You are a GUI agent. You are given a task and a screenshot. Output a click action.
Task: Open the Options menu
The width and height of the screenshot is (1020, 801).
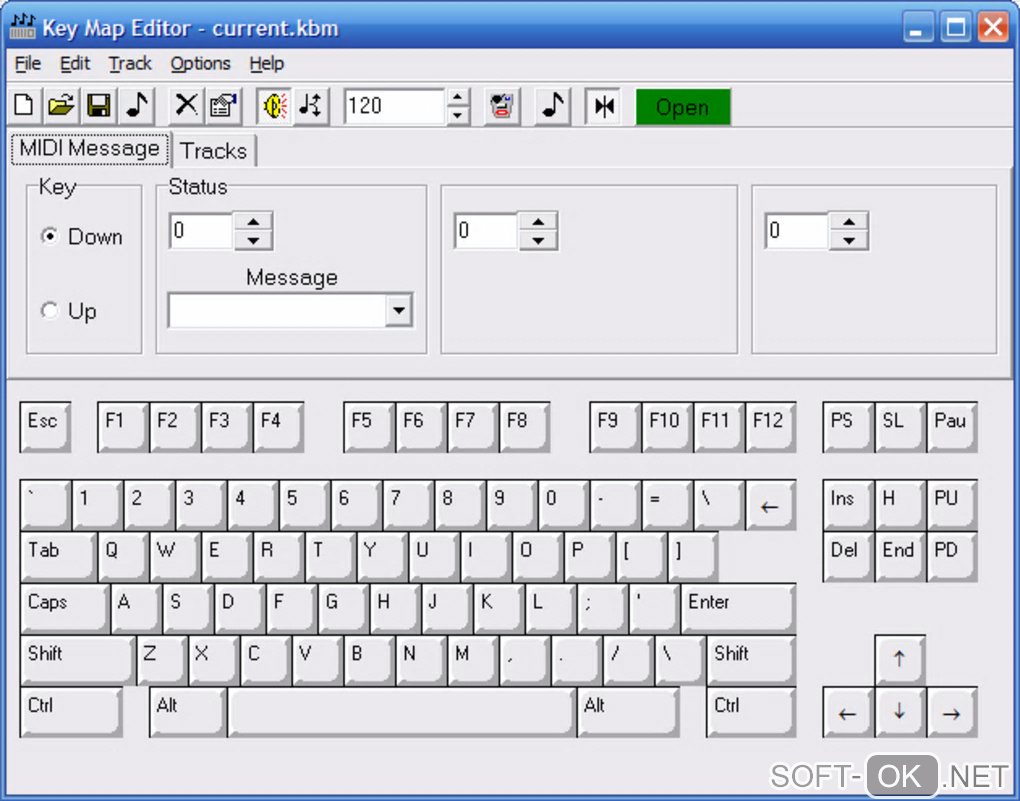click(x=200, y=64)
